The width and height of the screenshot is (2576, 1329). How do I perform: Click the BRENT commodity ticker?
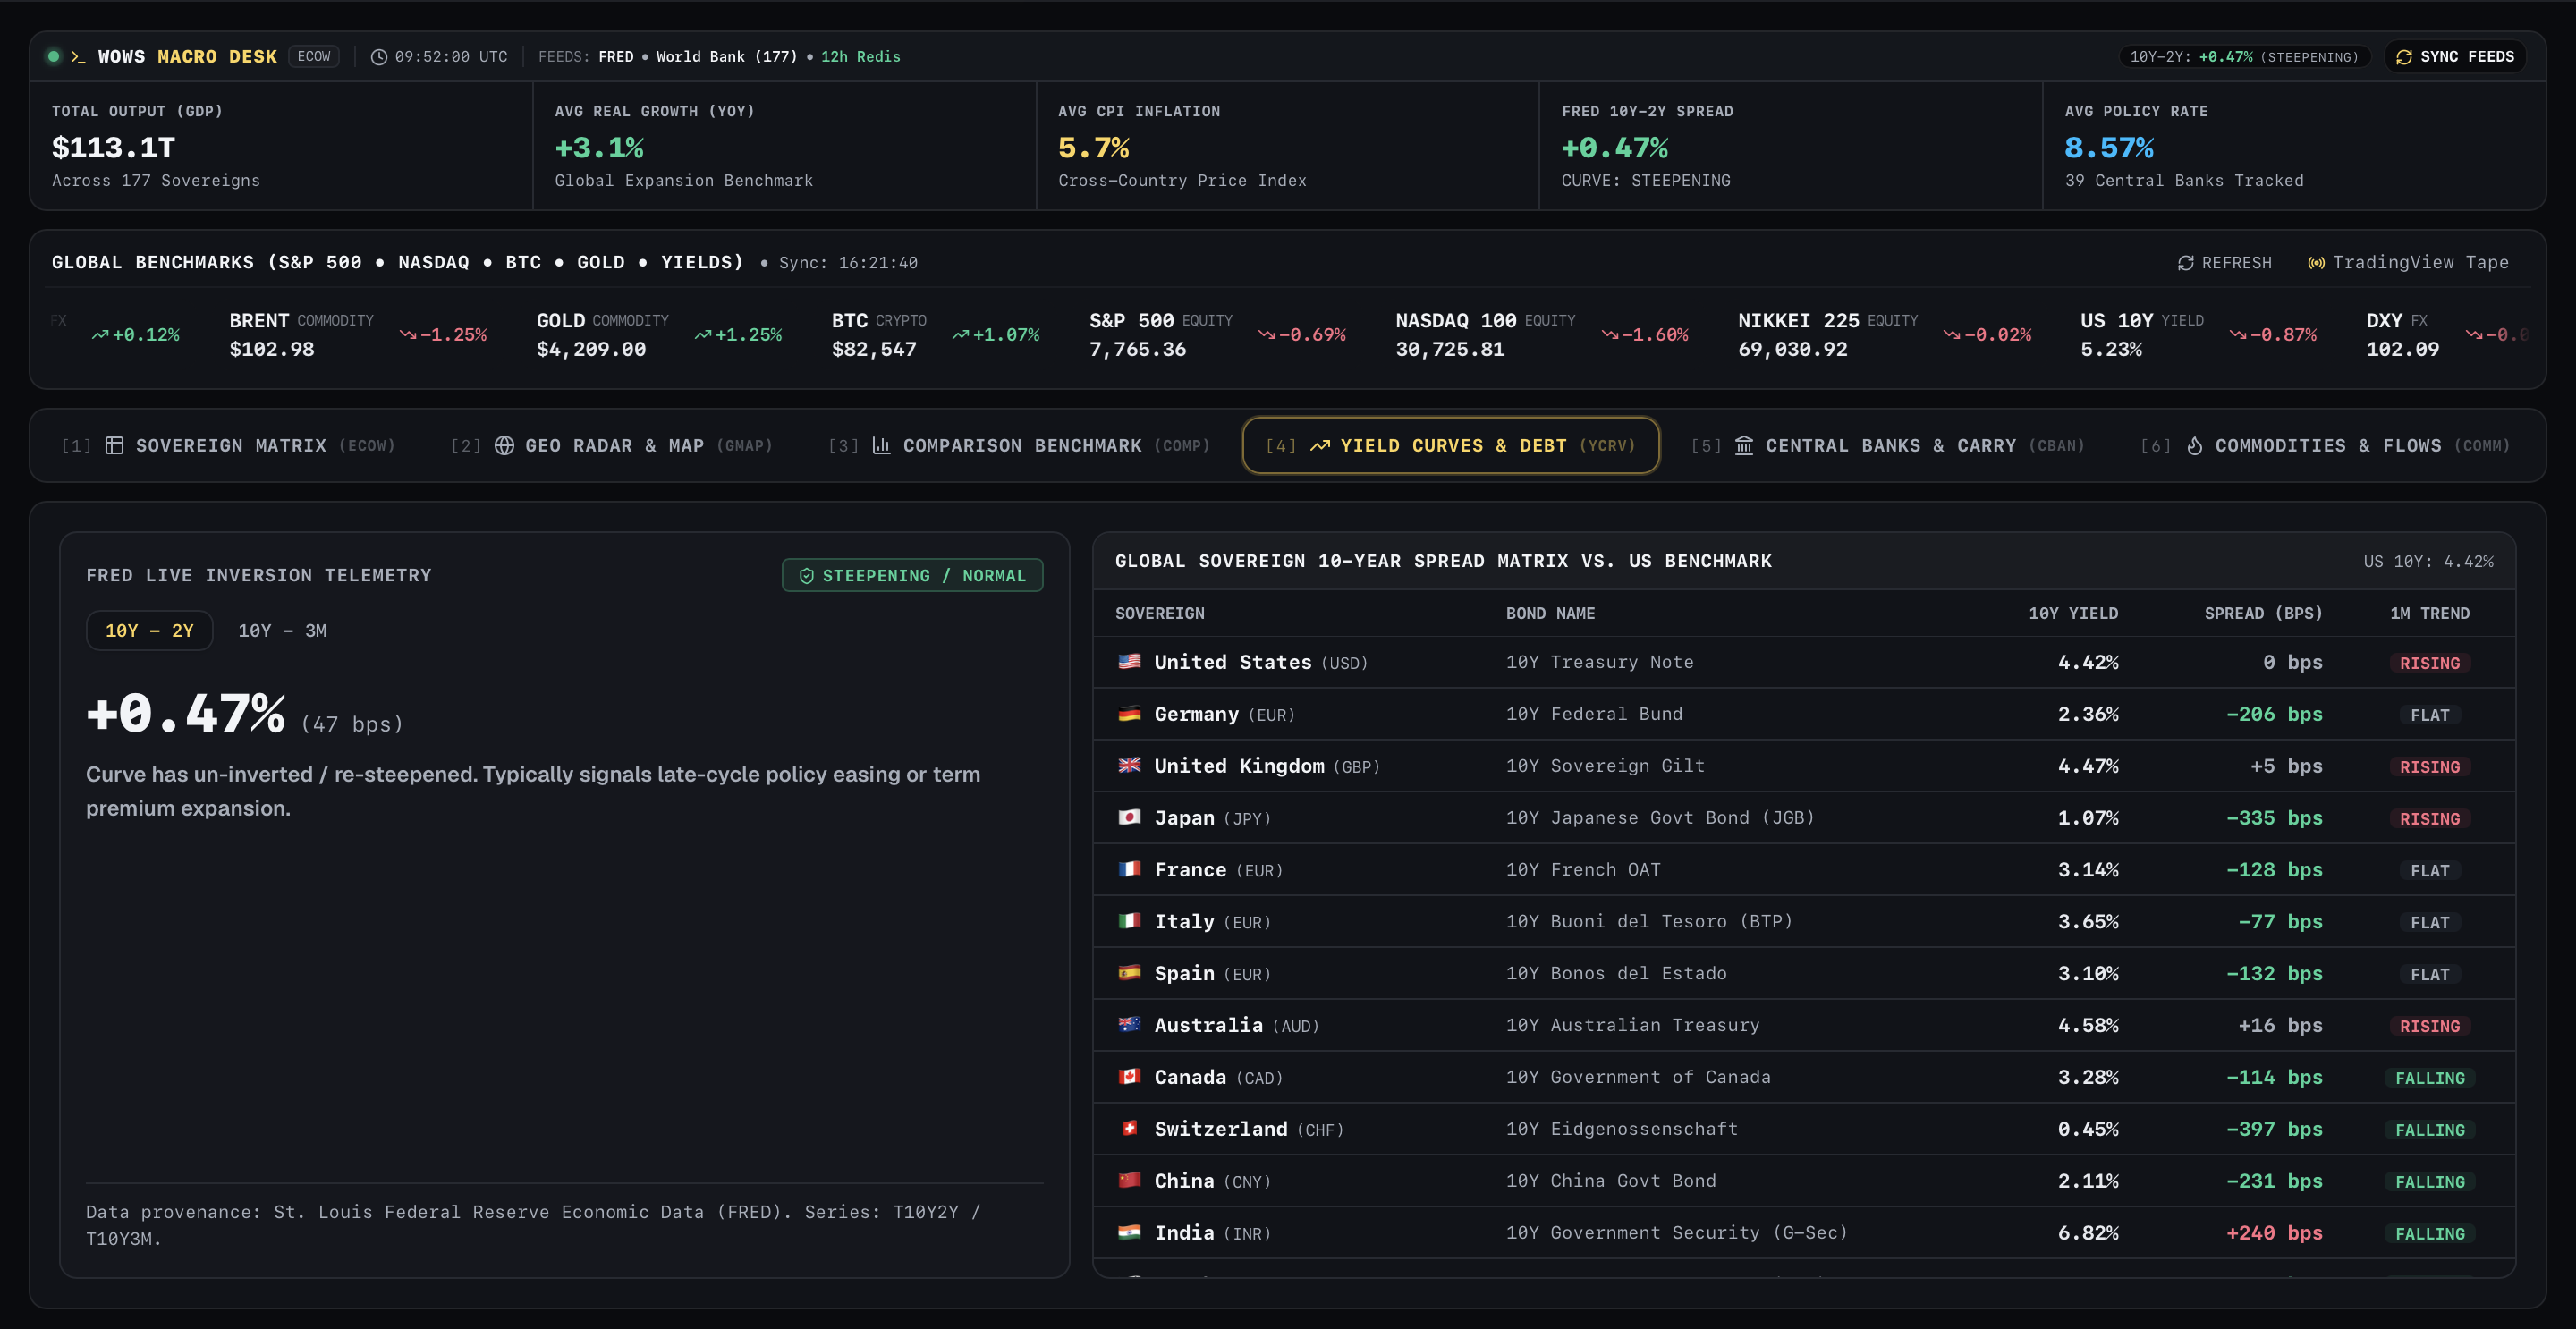click(358, 335)
